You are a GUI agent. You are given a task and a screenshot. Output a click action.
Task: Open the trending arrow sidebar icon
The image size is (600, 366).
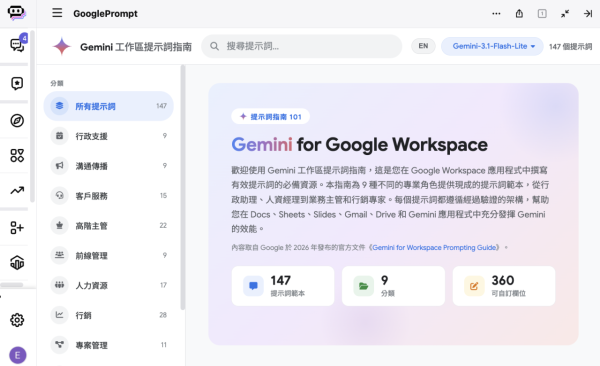pos(17,190)
